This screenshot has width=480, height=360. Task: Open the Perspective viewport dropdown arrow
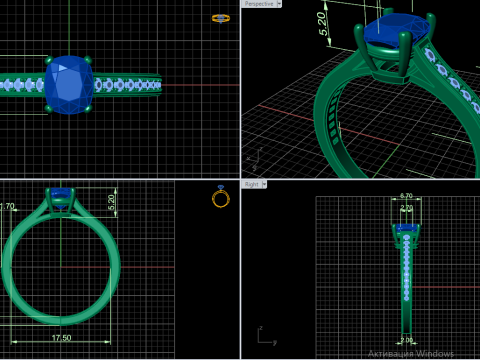pos(279,4)
